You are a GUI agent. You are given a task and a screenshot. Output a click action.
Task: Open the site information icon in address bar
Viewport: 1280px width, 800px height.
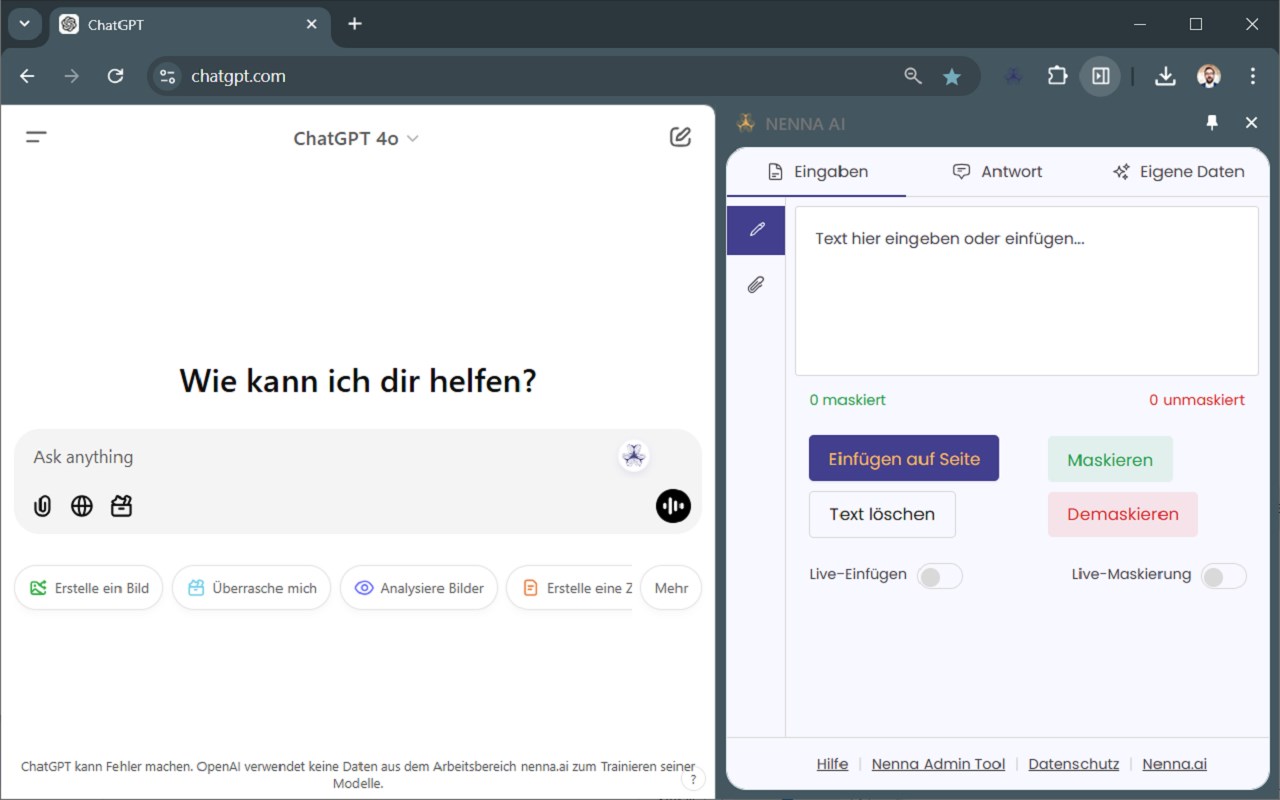(x=167, y=76)
